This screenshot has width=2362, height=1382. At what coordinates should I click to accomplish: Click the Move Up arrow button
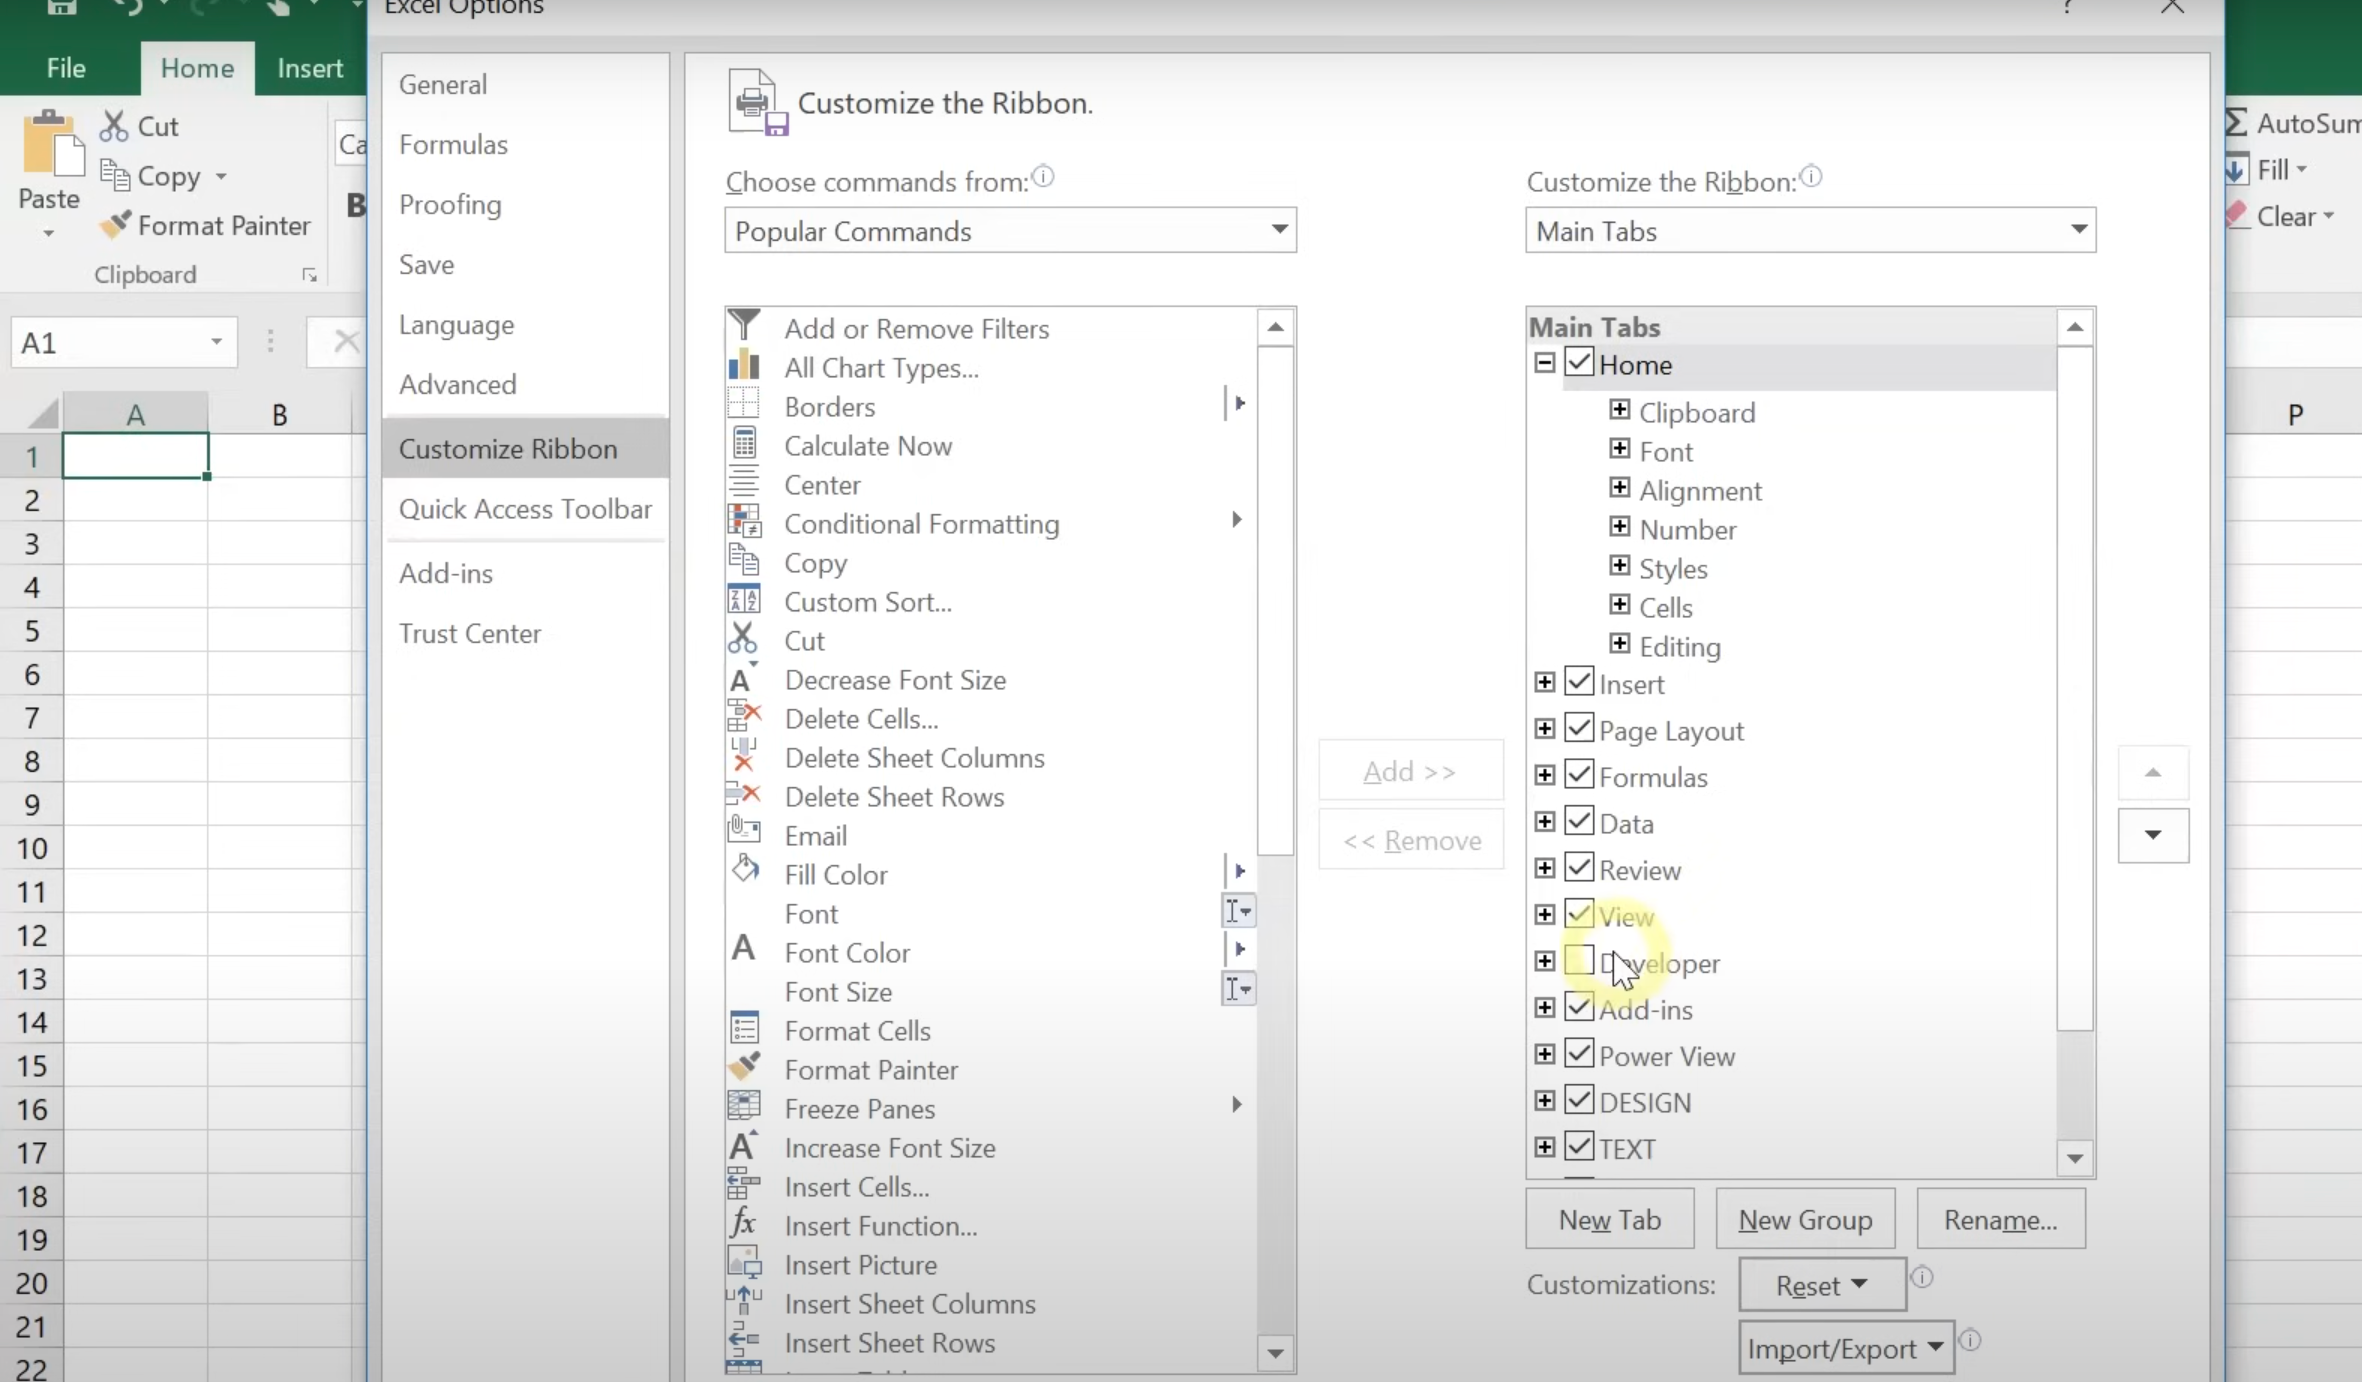coord(2153,772)
